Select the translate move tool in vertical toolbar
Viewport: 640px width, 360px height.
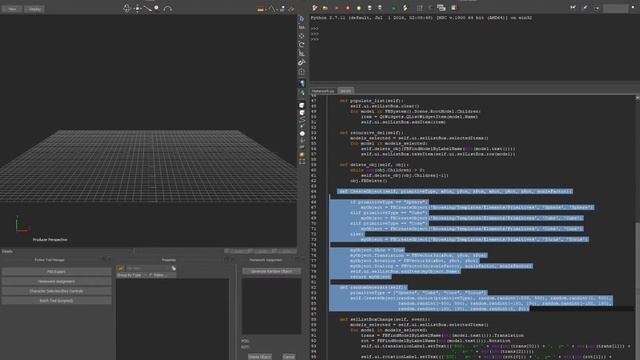(302, 36)
